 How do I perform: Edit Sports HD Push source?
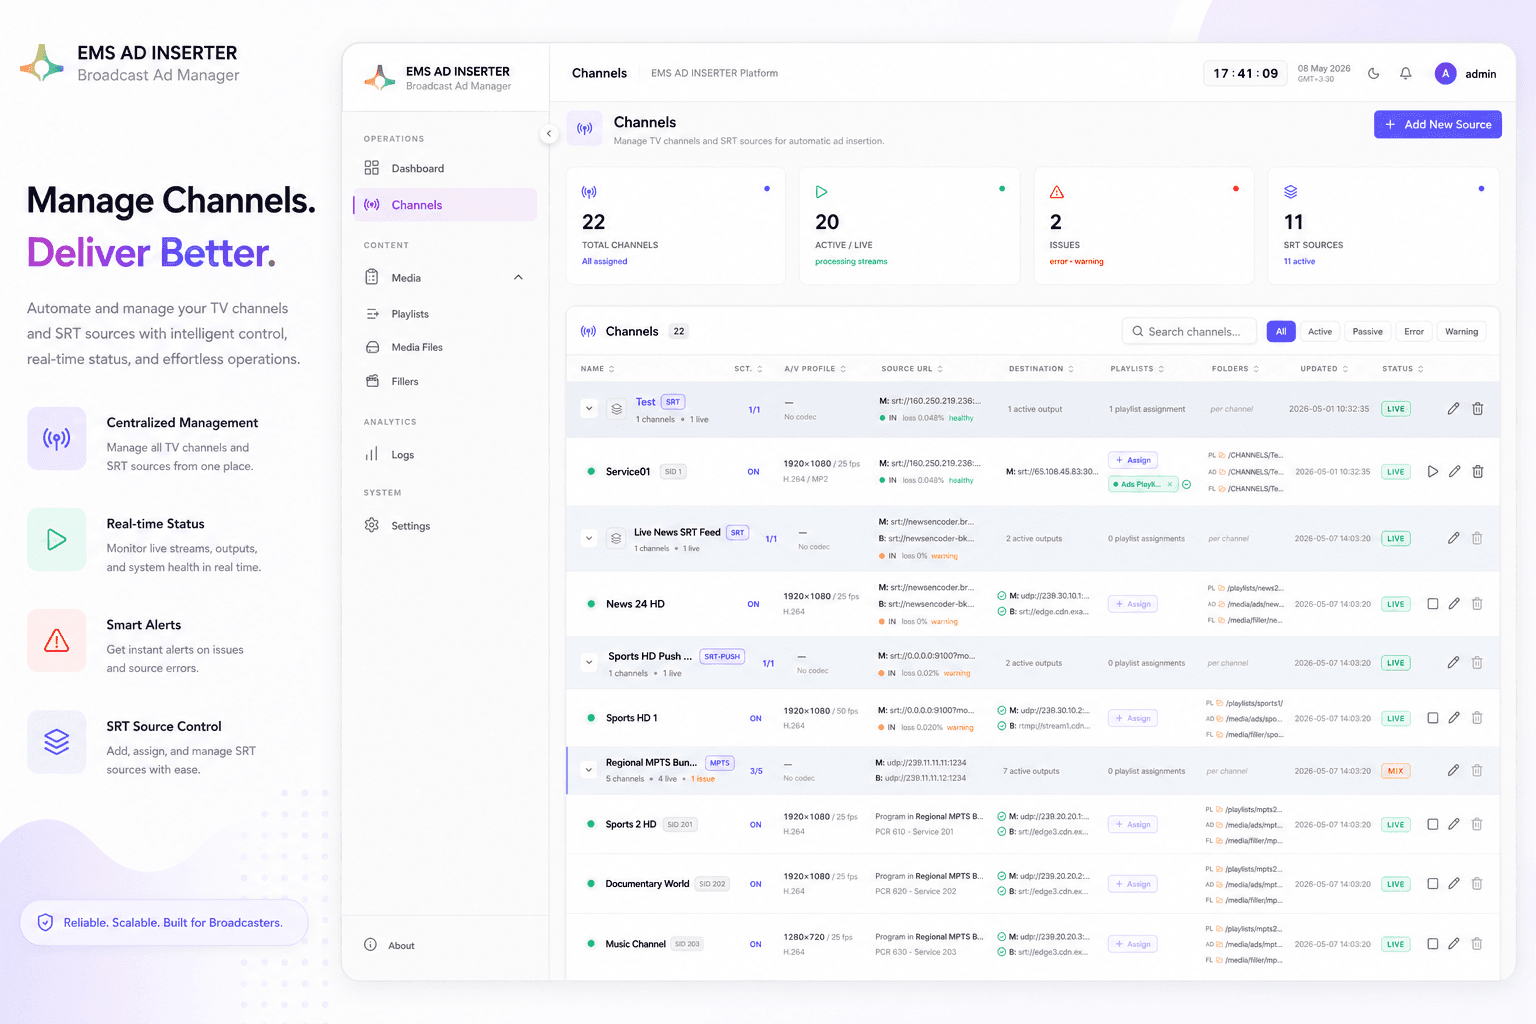1453,662
